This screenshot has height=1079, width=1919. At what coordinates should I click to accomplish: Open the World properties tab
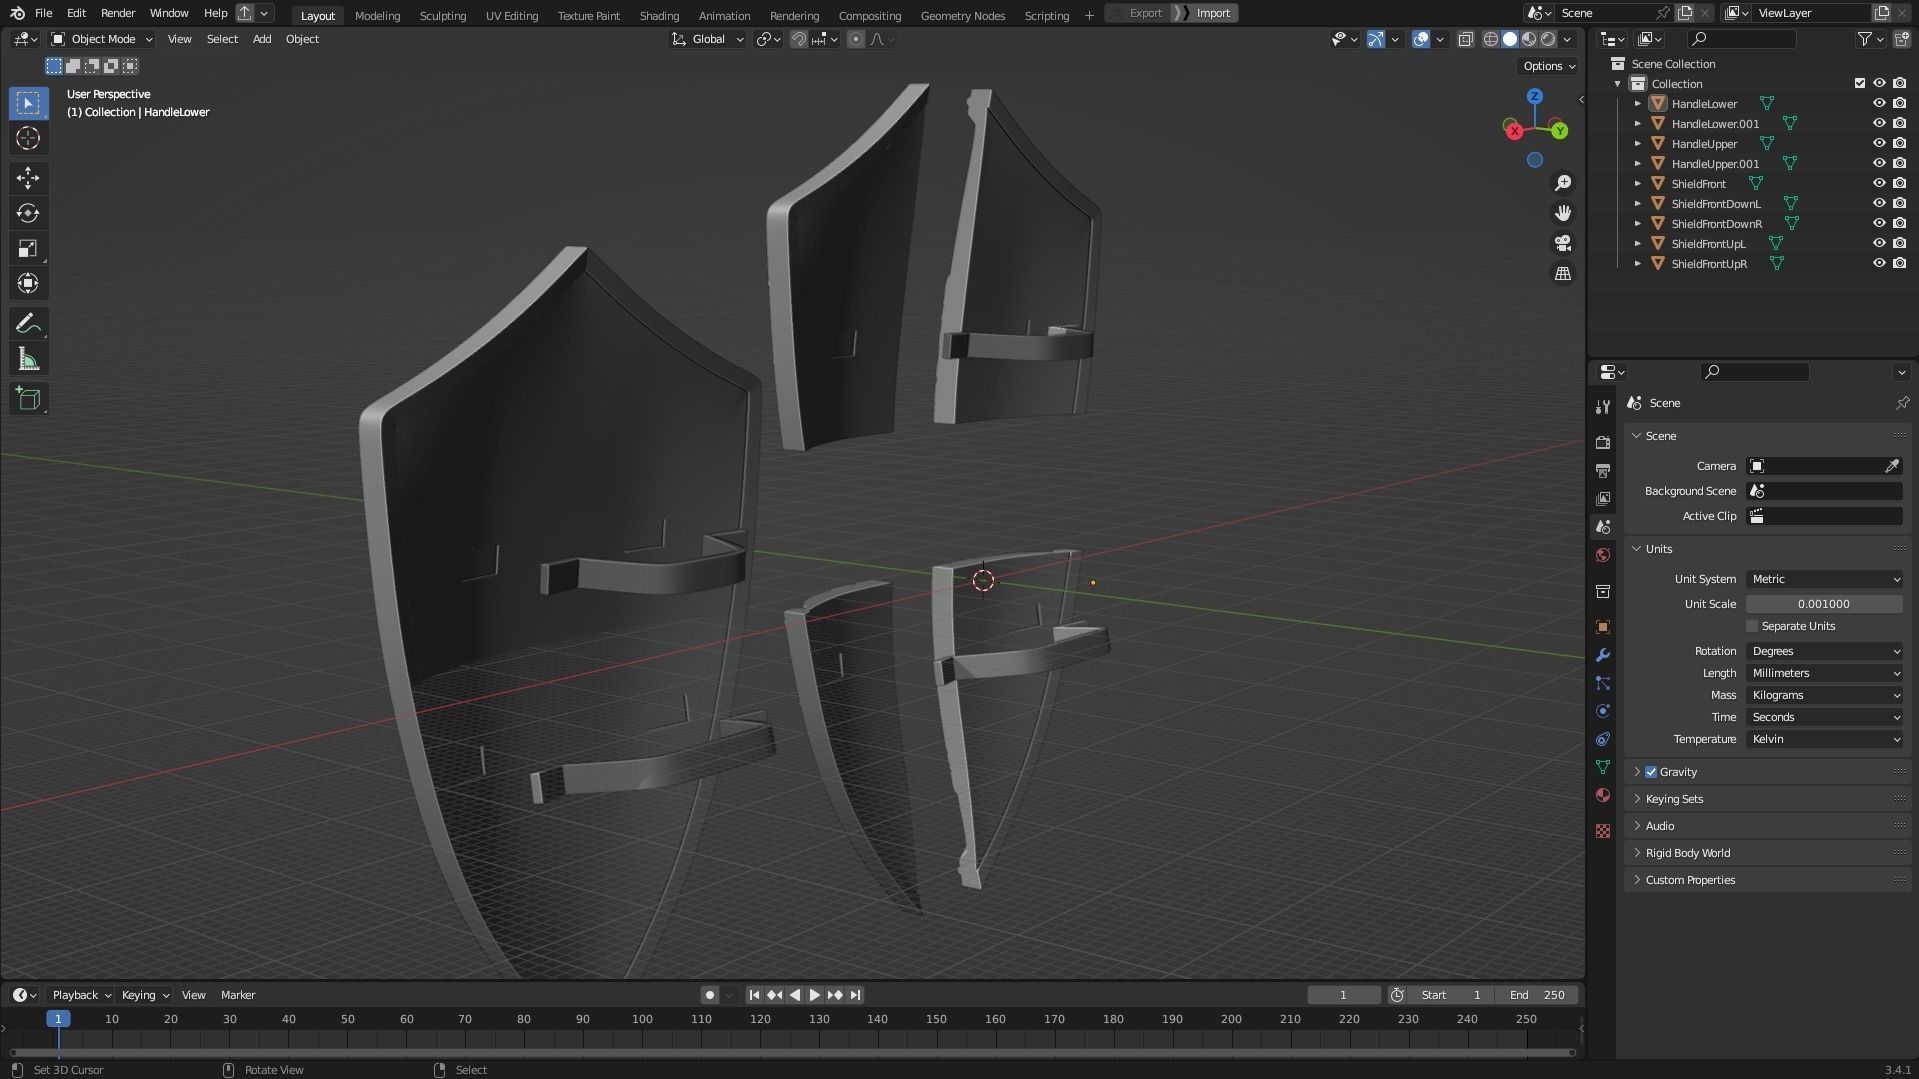pos(1603,555)
